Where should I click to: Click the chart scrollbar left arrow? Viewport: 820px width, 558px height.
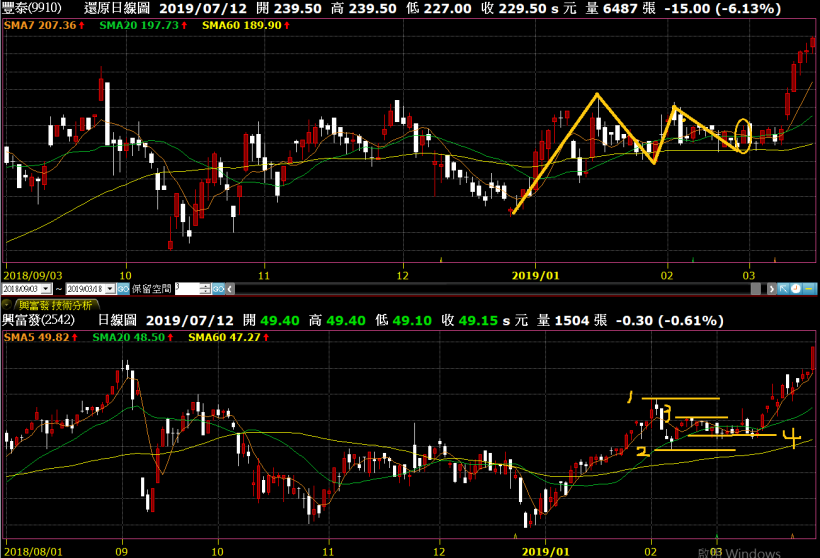pyautogui.click(x=230, y=289)
